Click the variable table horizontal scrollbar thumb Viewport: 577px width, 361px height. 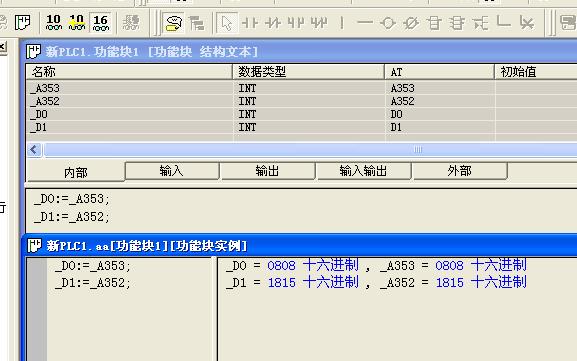coord(310,150)
